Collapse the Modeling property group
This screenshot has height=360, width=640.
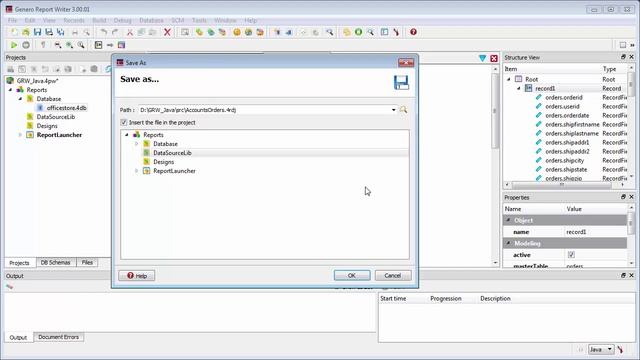pos(509,243)
